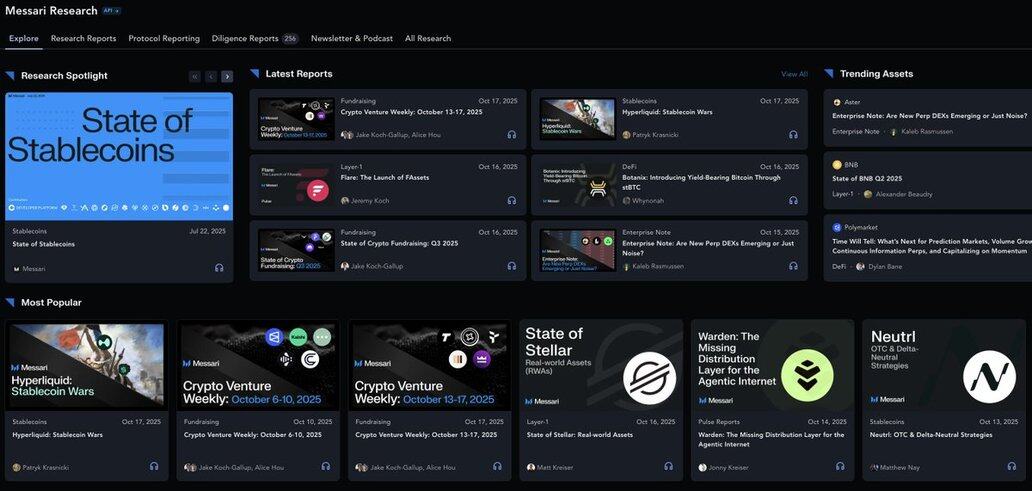1032x491 pixels.
Task: Open the State of Stablecoins spotlight thumbnail
Action: [119, 156]
